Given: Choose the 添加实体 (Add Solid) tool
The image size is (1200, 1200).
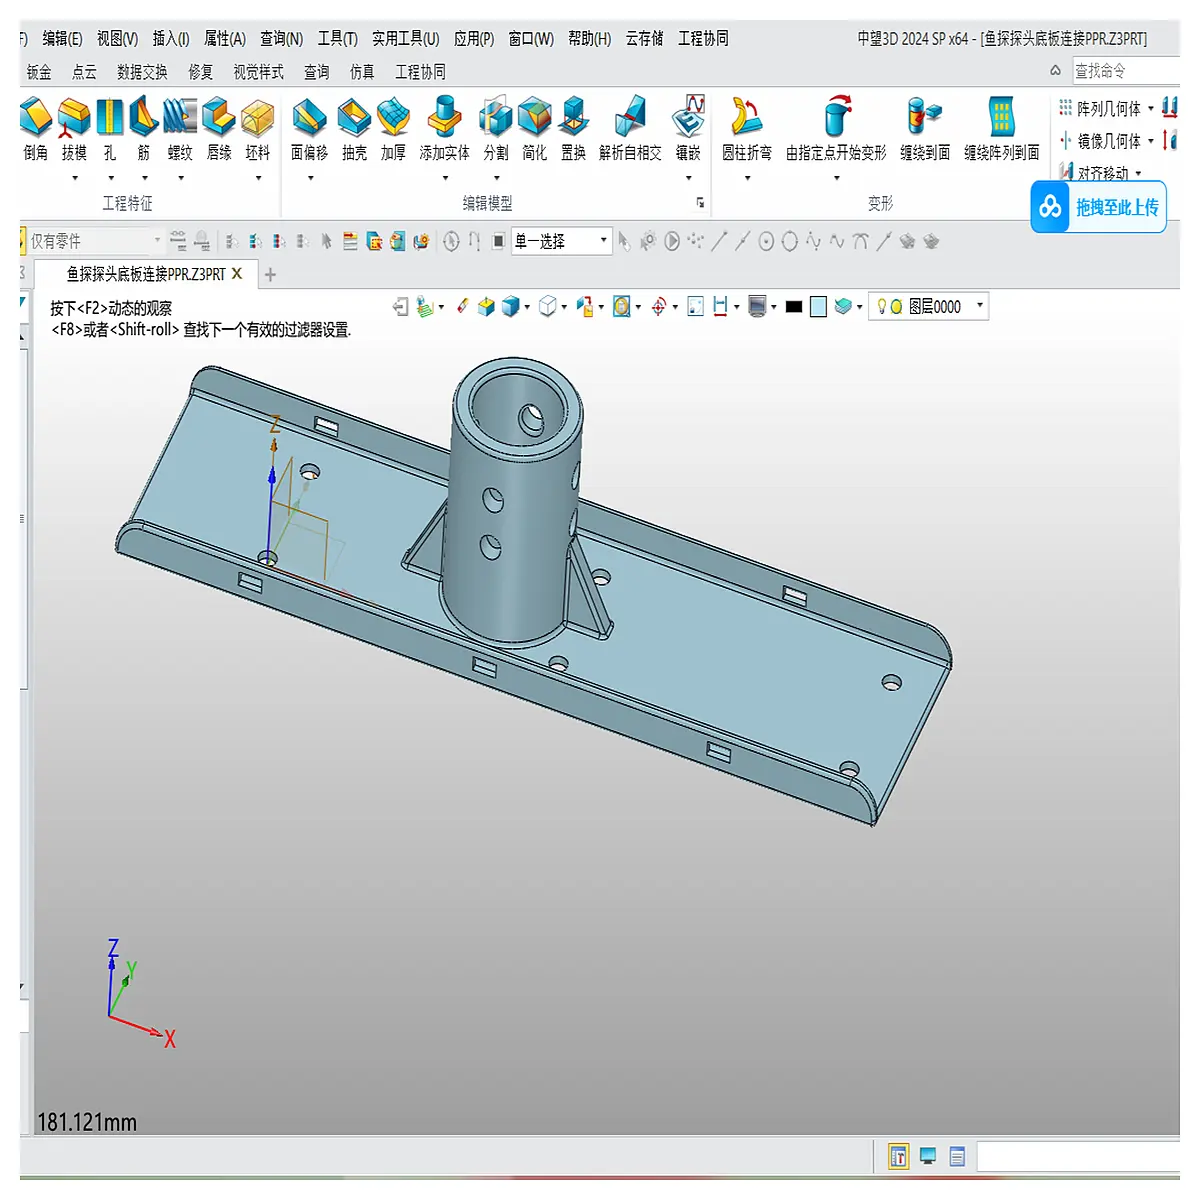Looking at the screenshot, I should 444,129.
